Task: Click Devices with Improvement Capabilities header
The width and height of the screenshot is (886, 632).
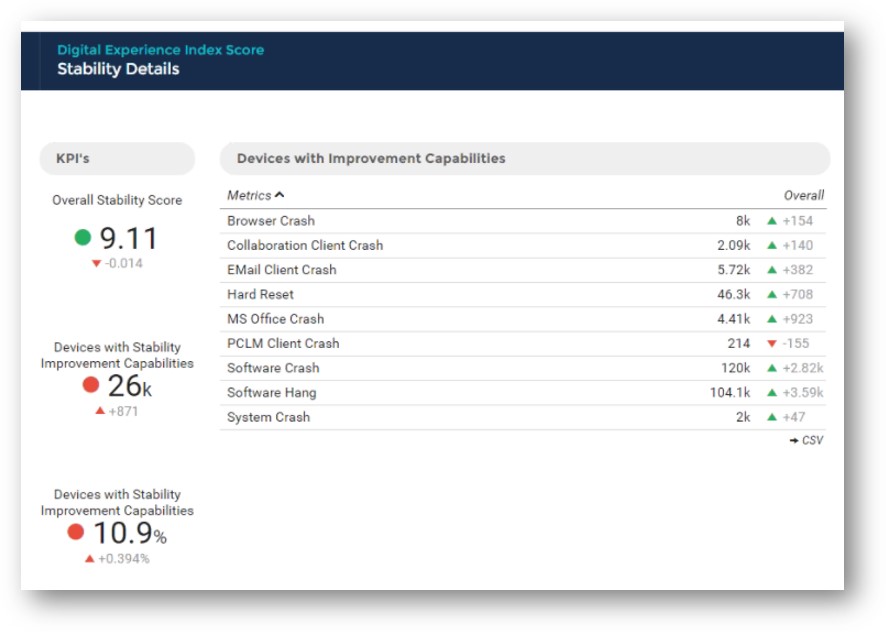Action: pos(371,158)
